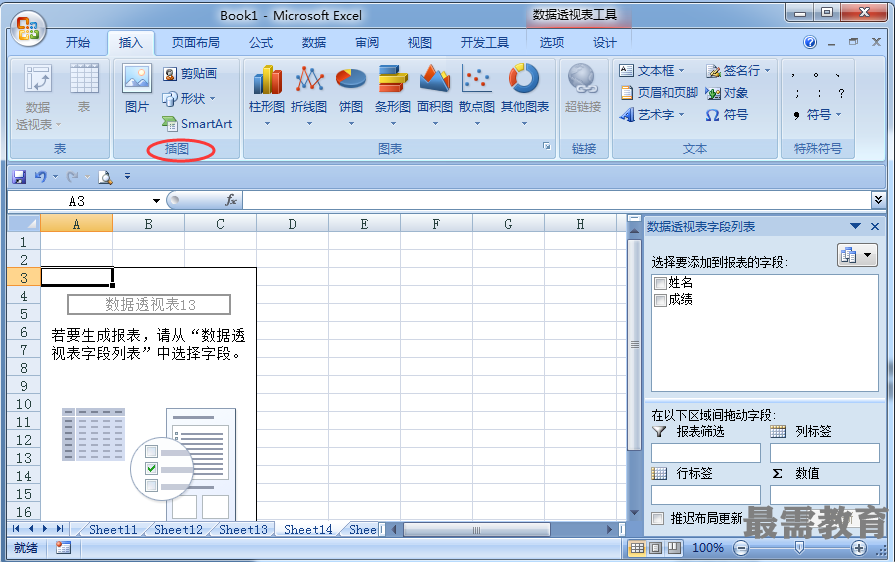Switch to the 设计 tab
Image resolution: width=895 pixels, height=562 pixels.
(604, 43)
